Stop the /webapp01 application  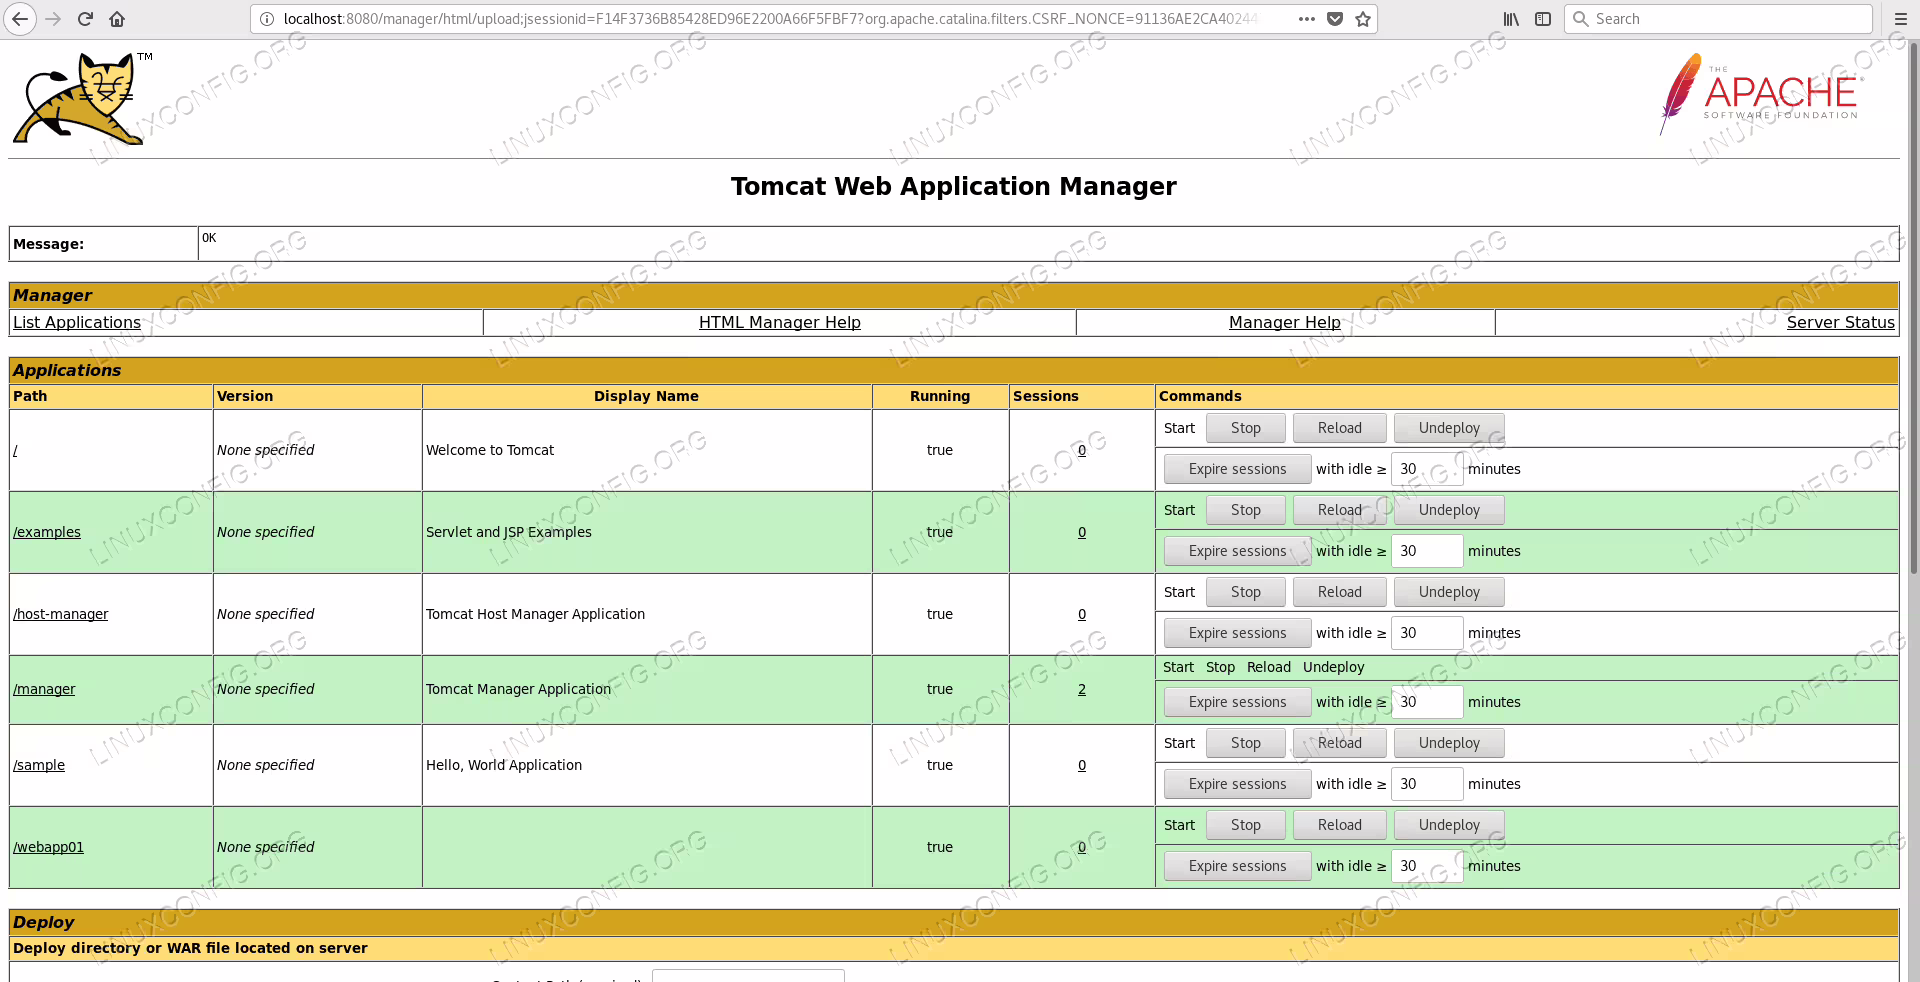1246,825
